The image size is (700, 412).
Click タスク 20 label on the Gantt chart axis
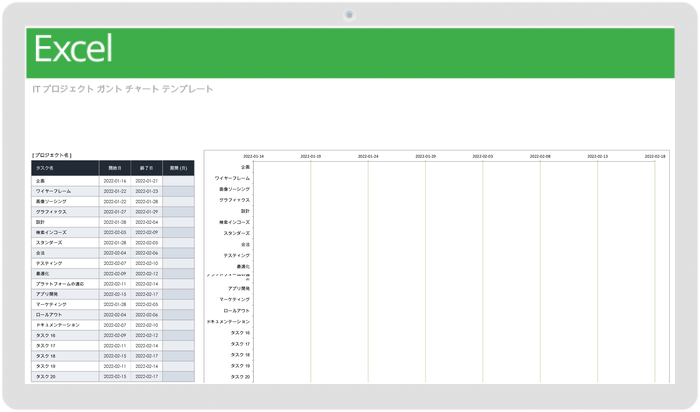point(240,377)
